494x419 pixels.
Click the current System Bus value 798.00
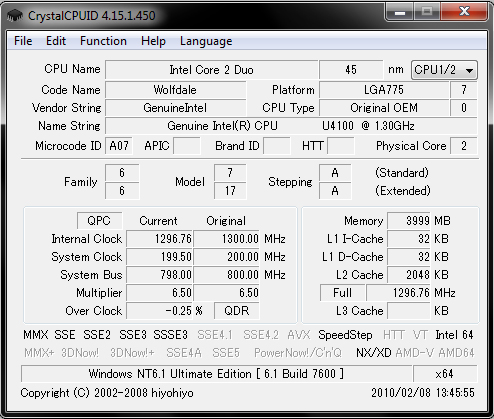coord(160,275)
